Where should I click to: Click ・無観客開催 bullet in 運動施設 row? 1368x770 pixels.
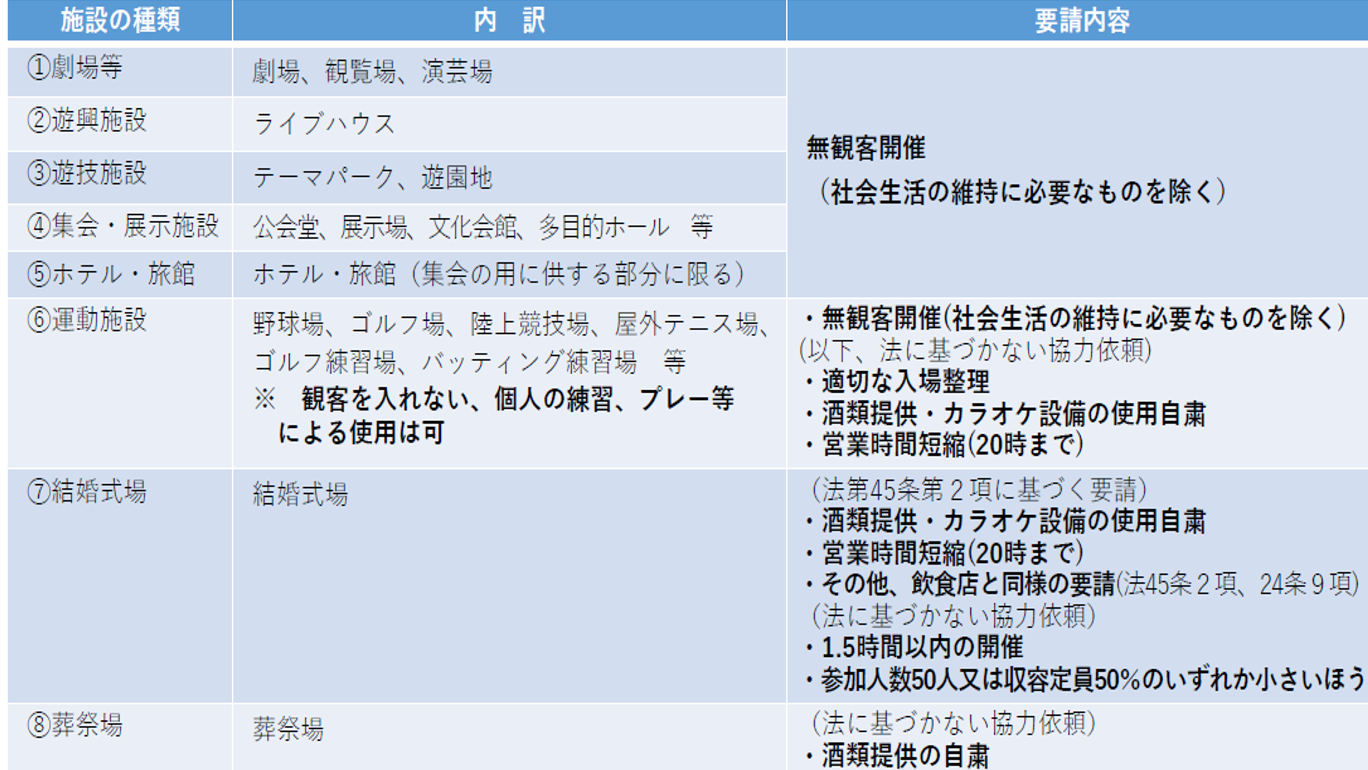(1073, 319)
